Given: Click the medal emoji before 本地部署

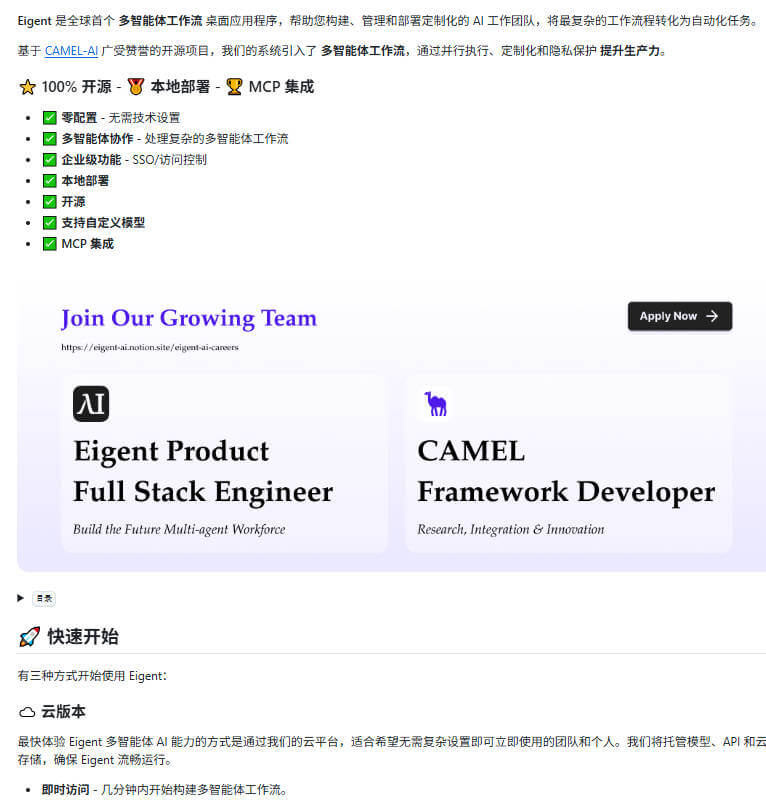Looking at the screenshot, I should pos(136,87).
